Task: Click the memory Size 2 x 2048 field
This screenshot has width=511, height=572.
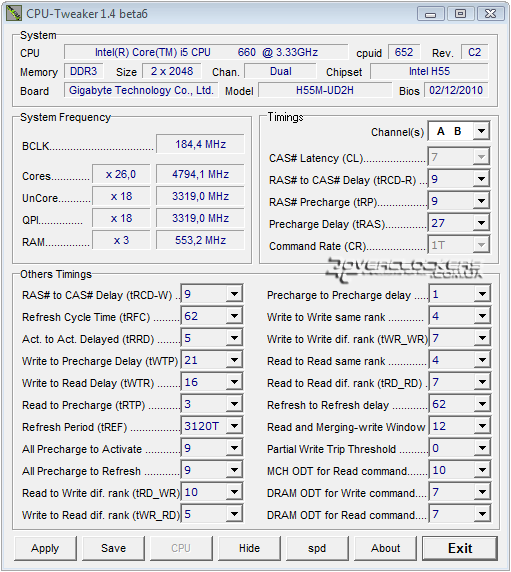Action: [x=172, y=71]
